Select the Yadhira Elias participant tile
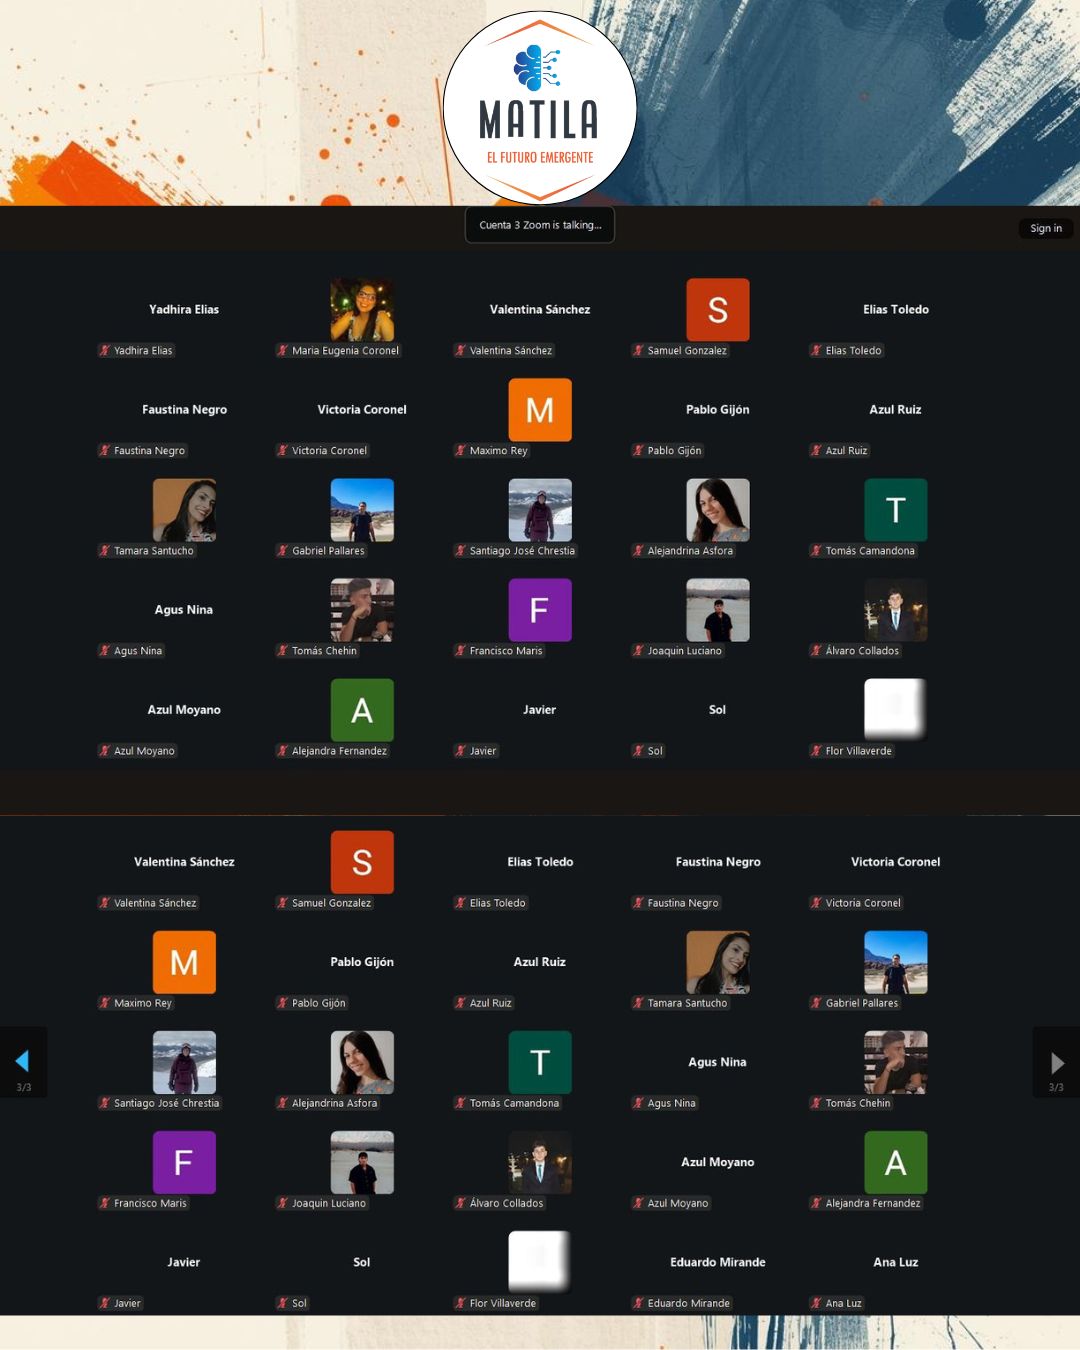The height and width of the screenshot is (1350, 1080). pos(184,310)
